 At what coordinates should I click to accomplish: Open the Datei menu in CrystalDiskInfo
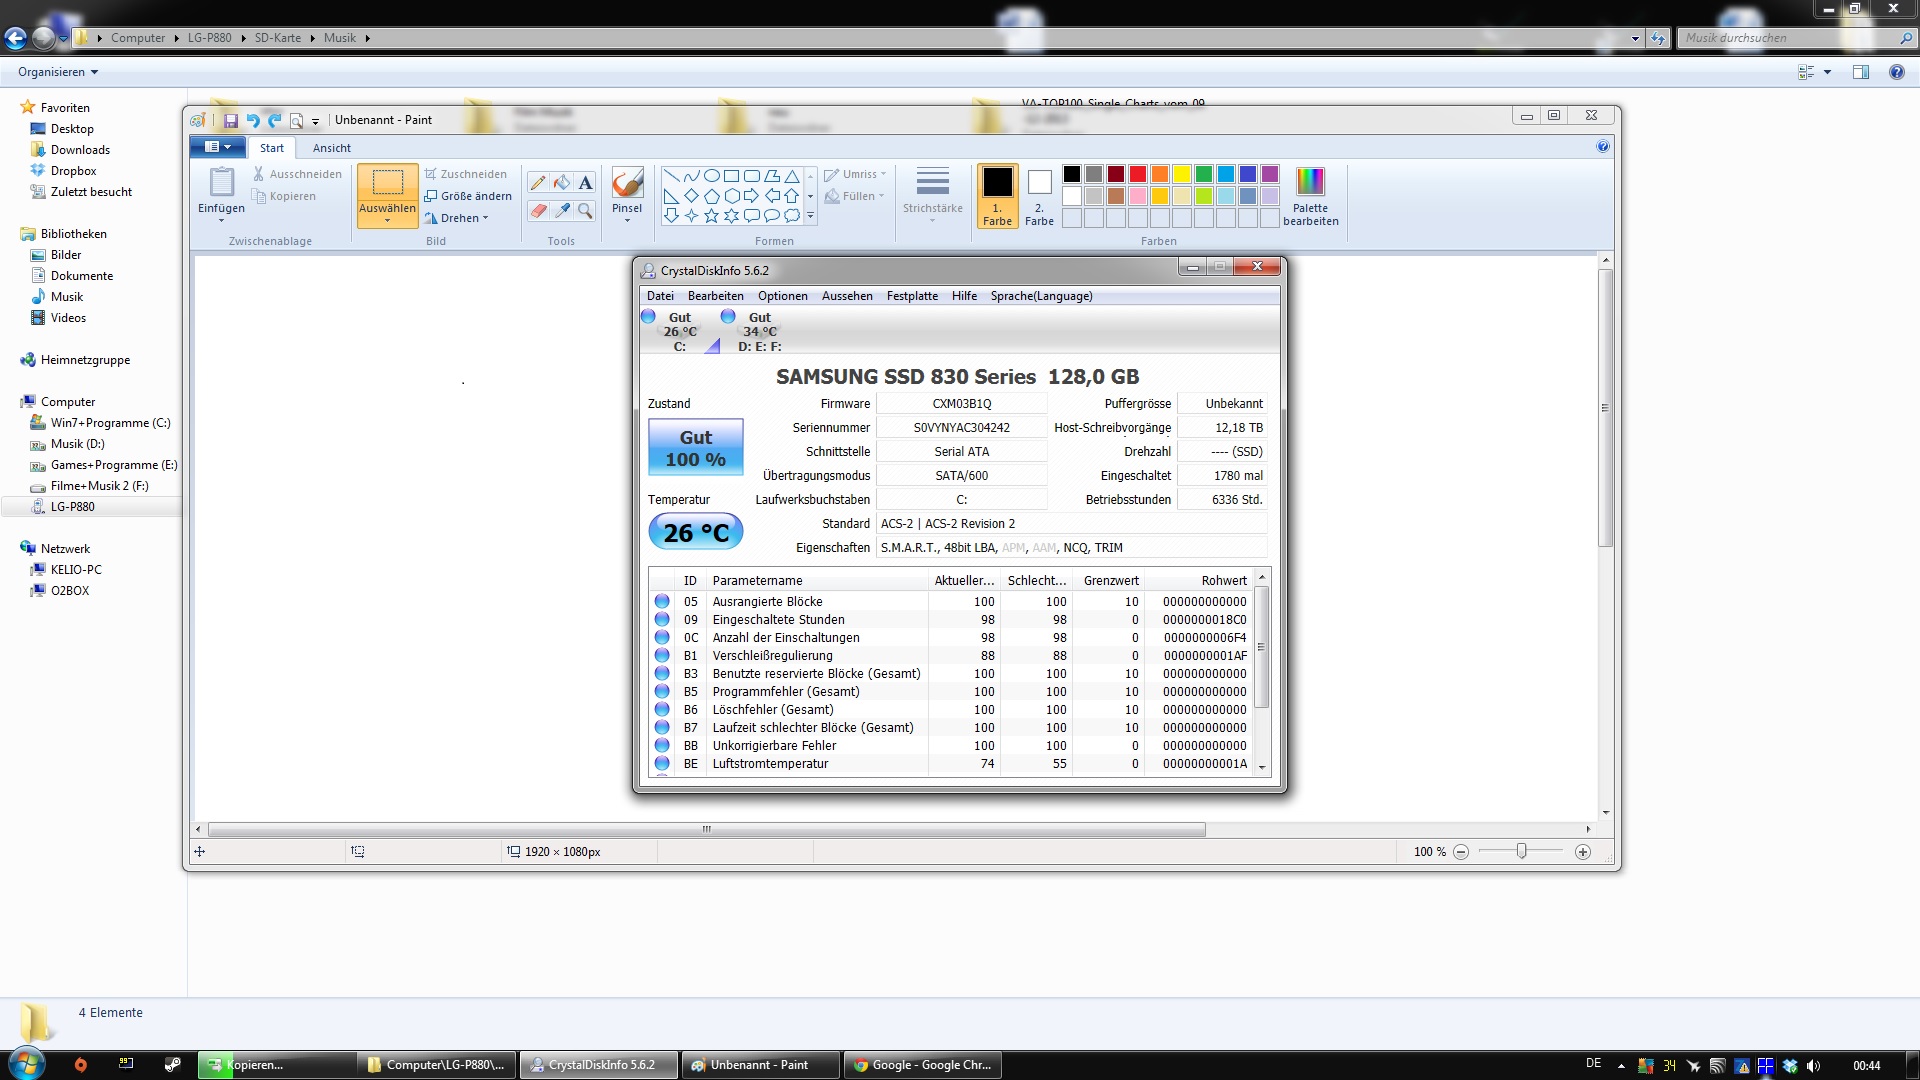(x=660, y=296)
